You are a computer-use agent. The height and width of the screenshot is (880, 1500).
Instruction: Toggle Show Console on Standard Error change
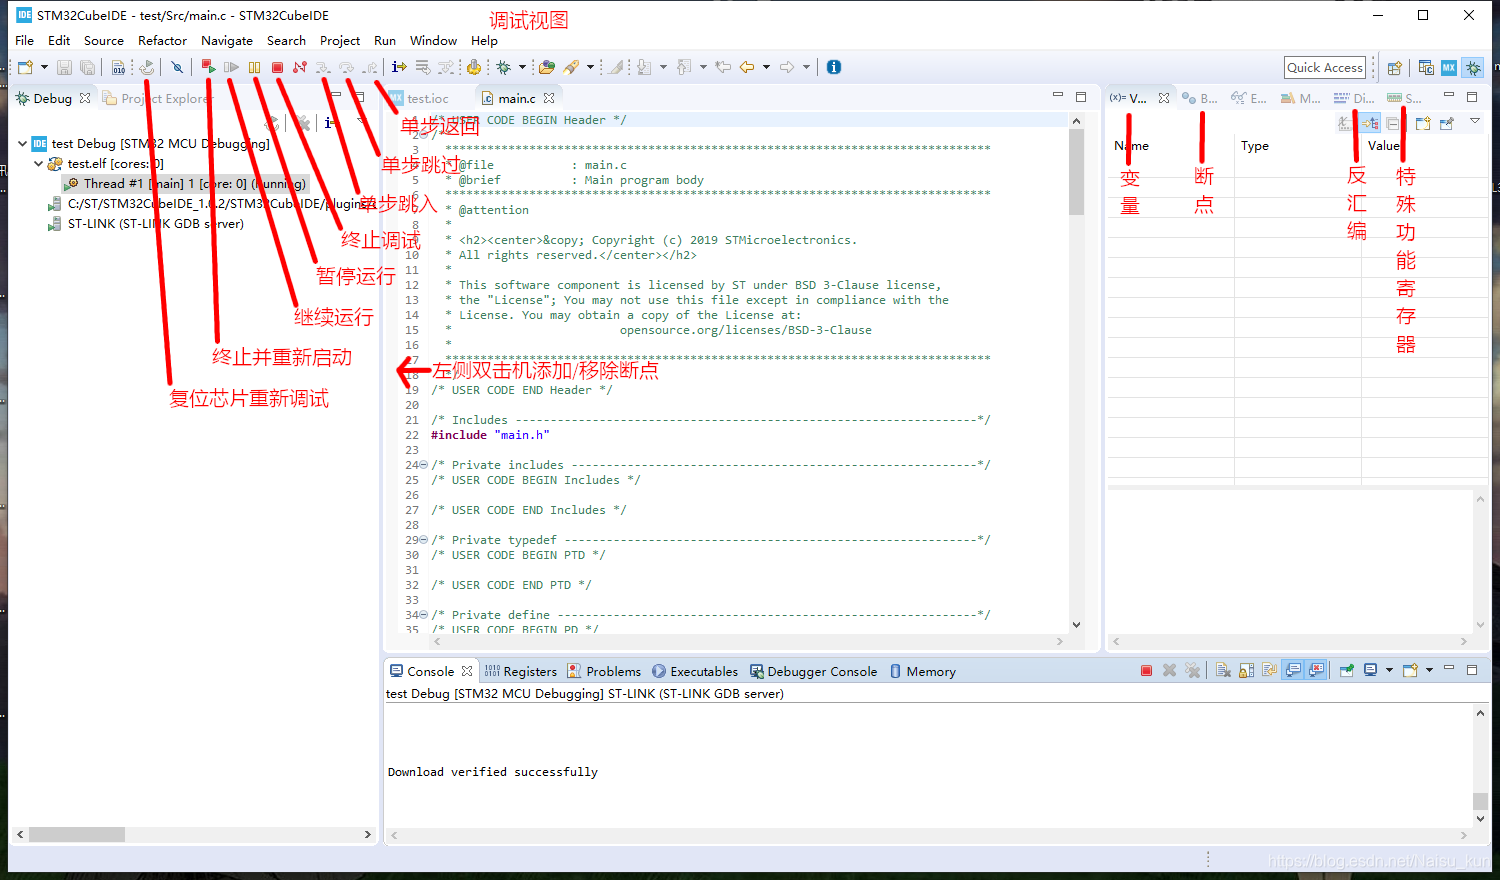click(x=1315, y=671)
